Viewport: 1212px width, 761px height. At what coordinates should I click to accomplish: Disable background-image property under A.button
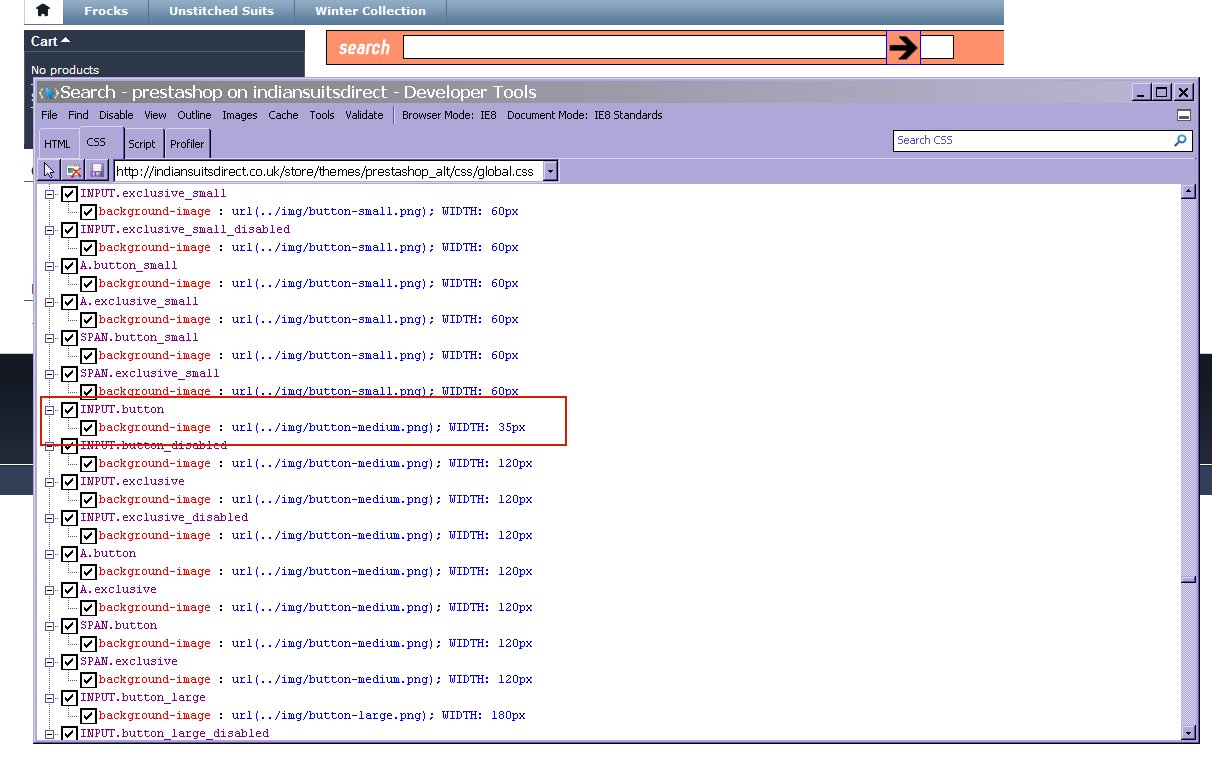(88, 572)
